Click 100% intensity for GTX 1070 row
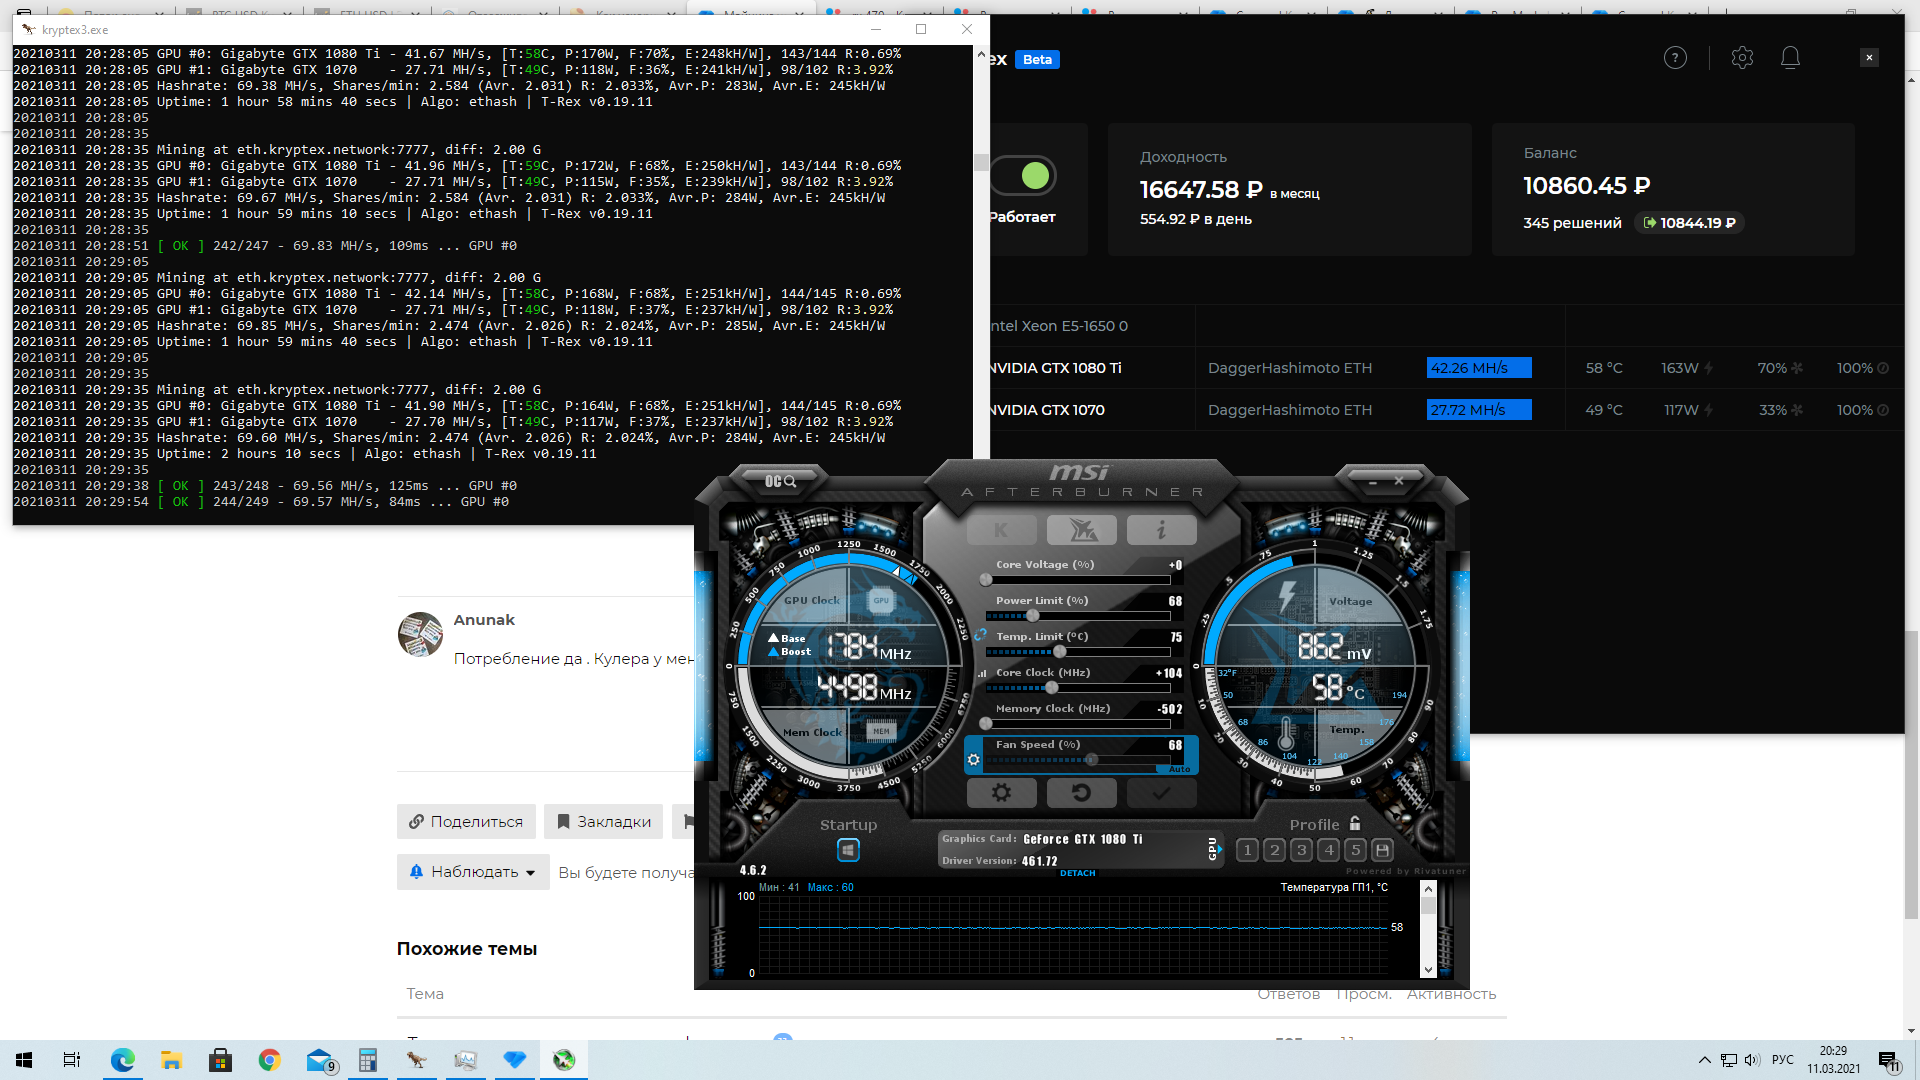Screen dimensions: 1920x1080 point(1862,410)
